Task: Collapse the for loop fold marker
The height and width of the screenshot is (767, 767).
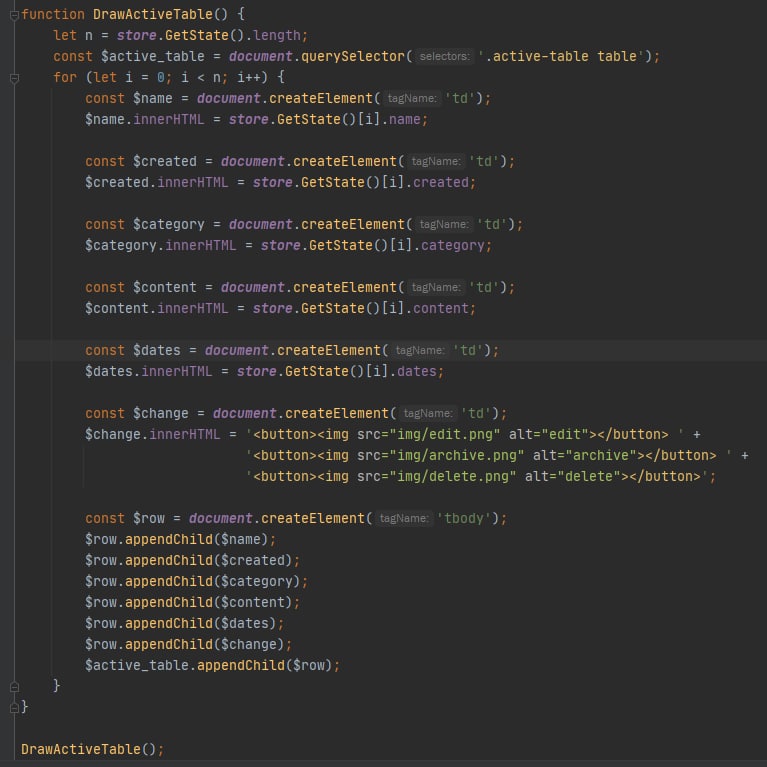Action: 14,78
